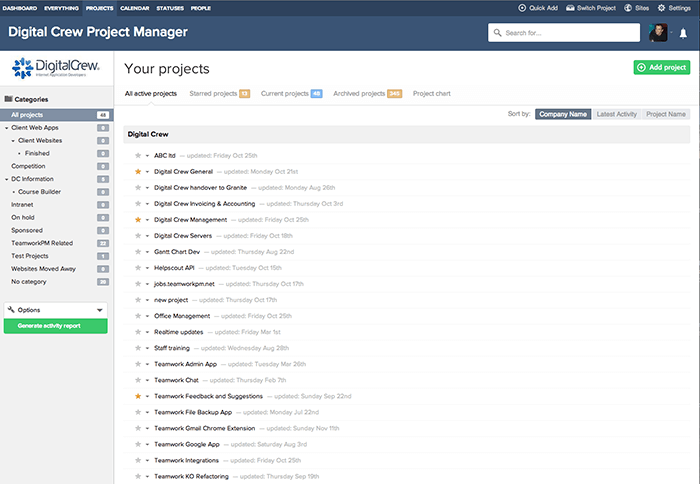The height and width of the screenshot is (484, 700).
Task: Open the People menu
Action: [x=201, y=8]
